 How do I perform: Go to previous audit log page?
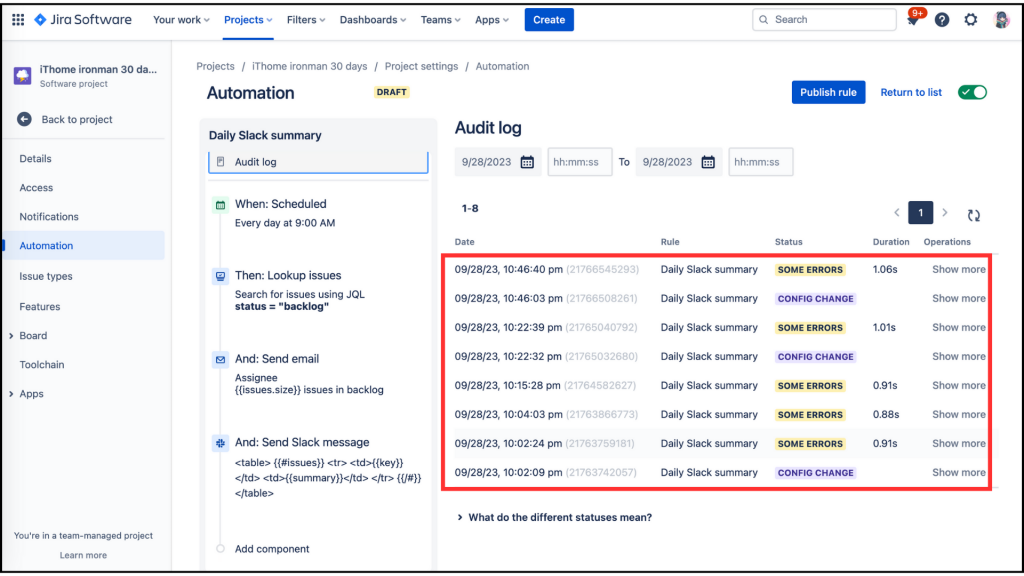tap(897, 213)
